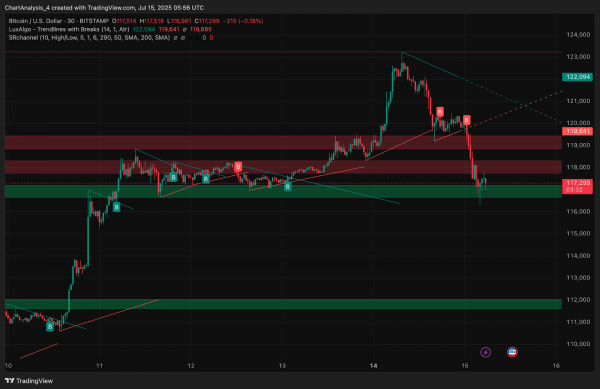Select the current price label 117,299 with countdown
Screen dimensions: 600x389
coord(577,186)
